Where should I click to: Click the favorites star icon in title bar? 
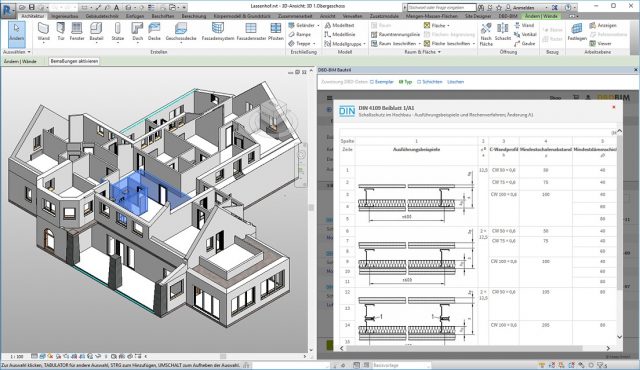(499, 7)
